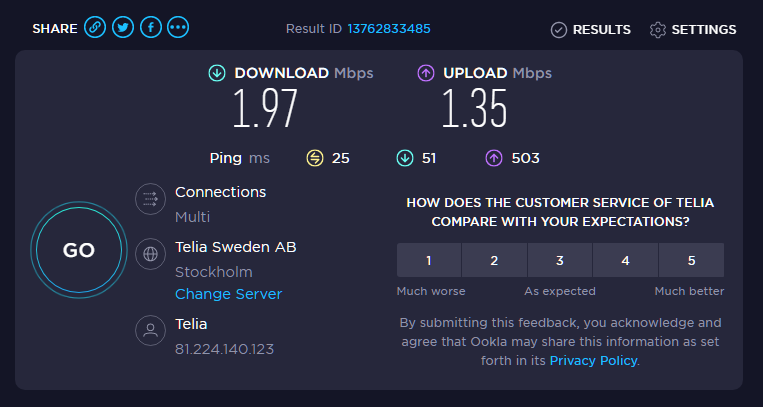The image size is (763, 407).
Task: Rate customer service 5 Much better
Action: point(691,260)
